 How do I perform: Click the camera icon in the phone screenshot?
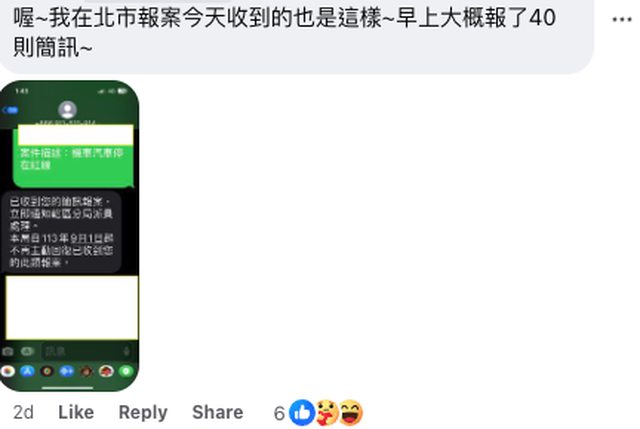[8, 351]
